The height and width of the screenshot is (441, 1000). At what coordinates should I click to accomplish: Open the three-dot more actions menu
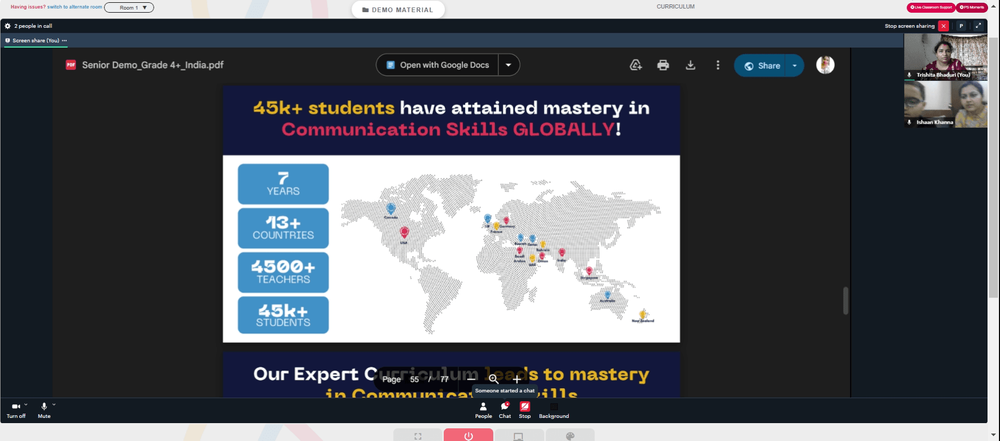717,65
